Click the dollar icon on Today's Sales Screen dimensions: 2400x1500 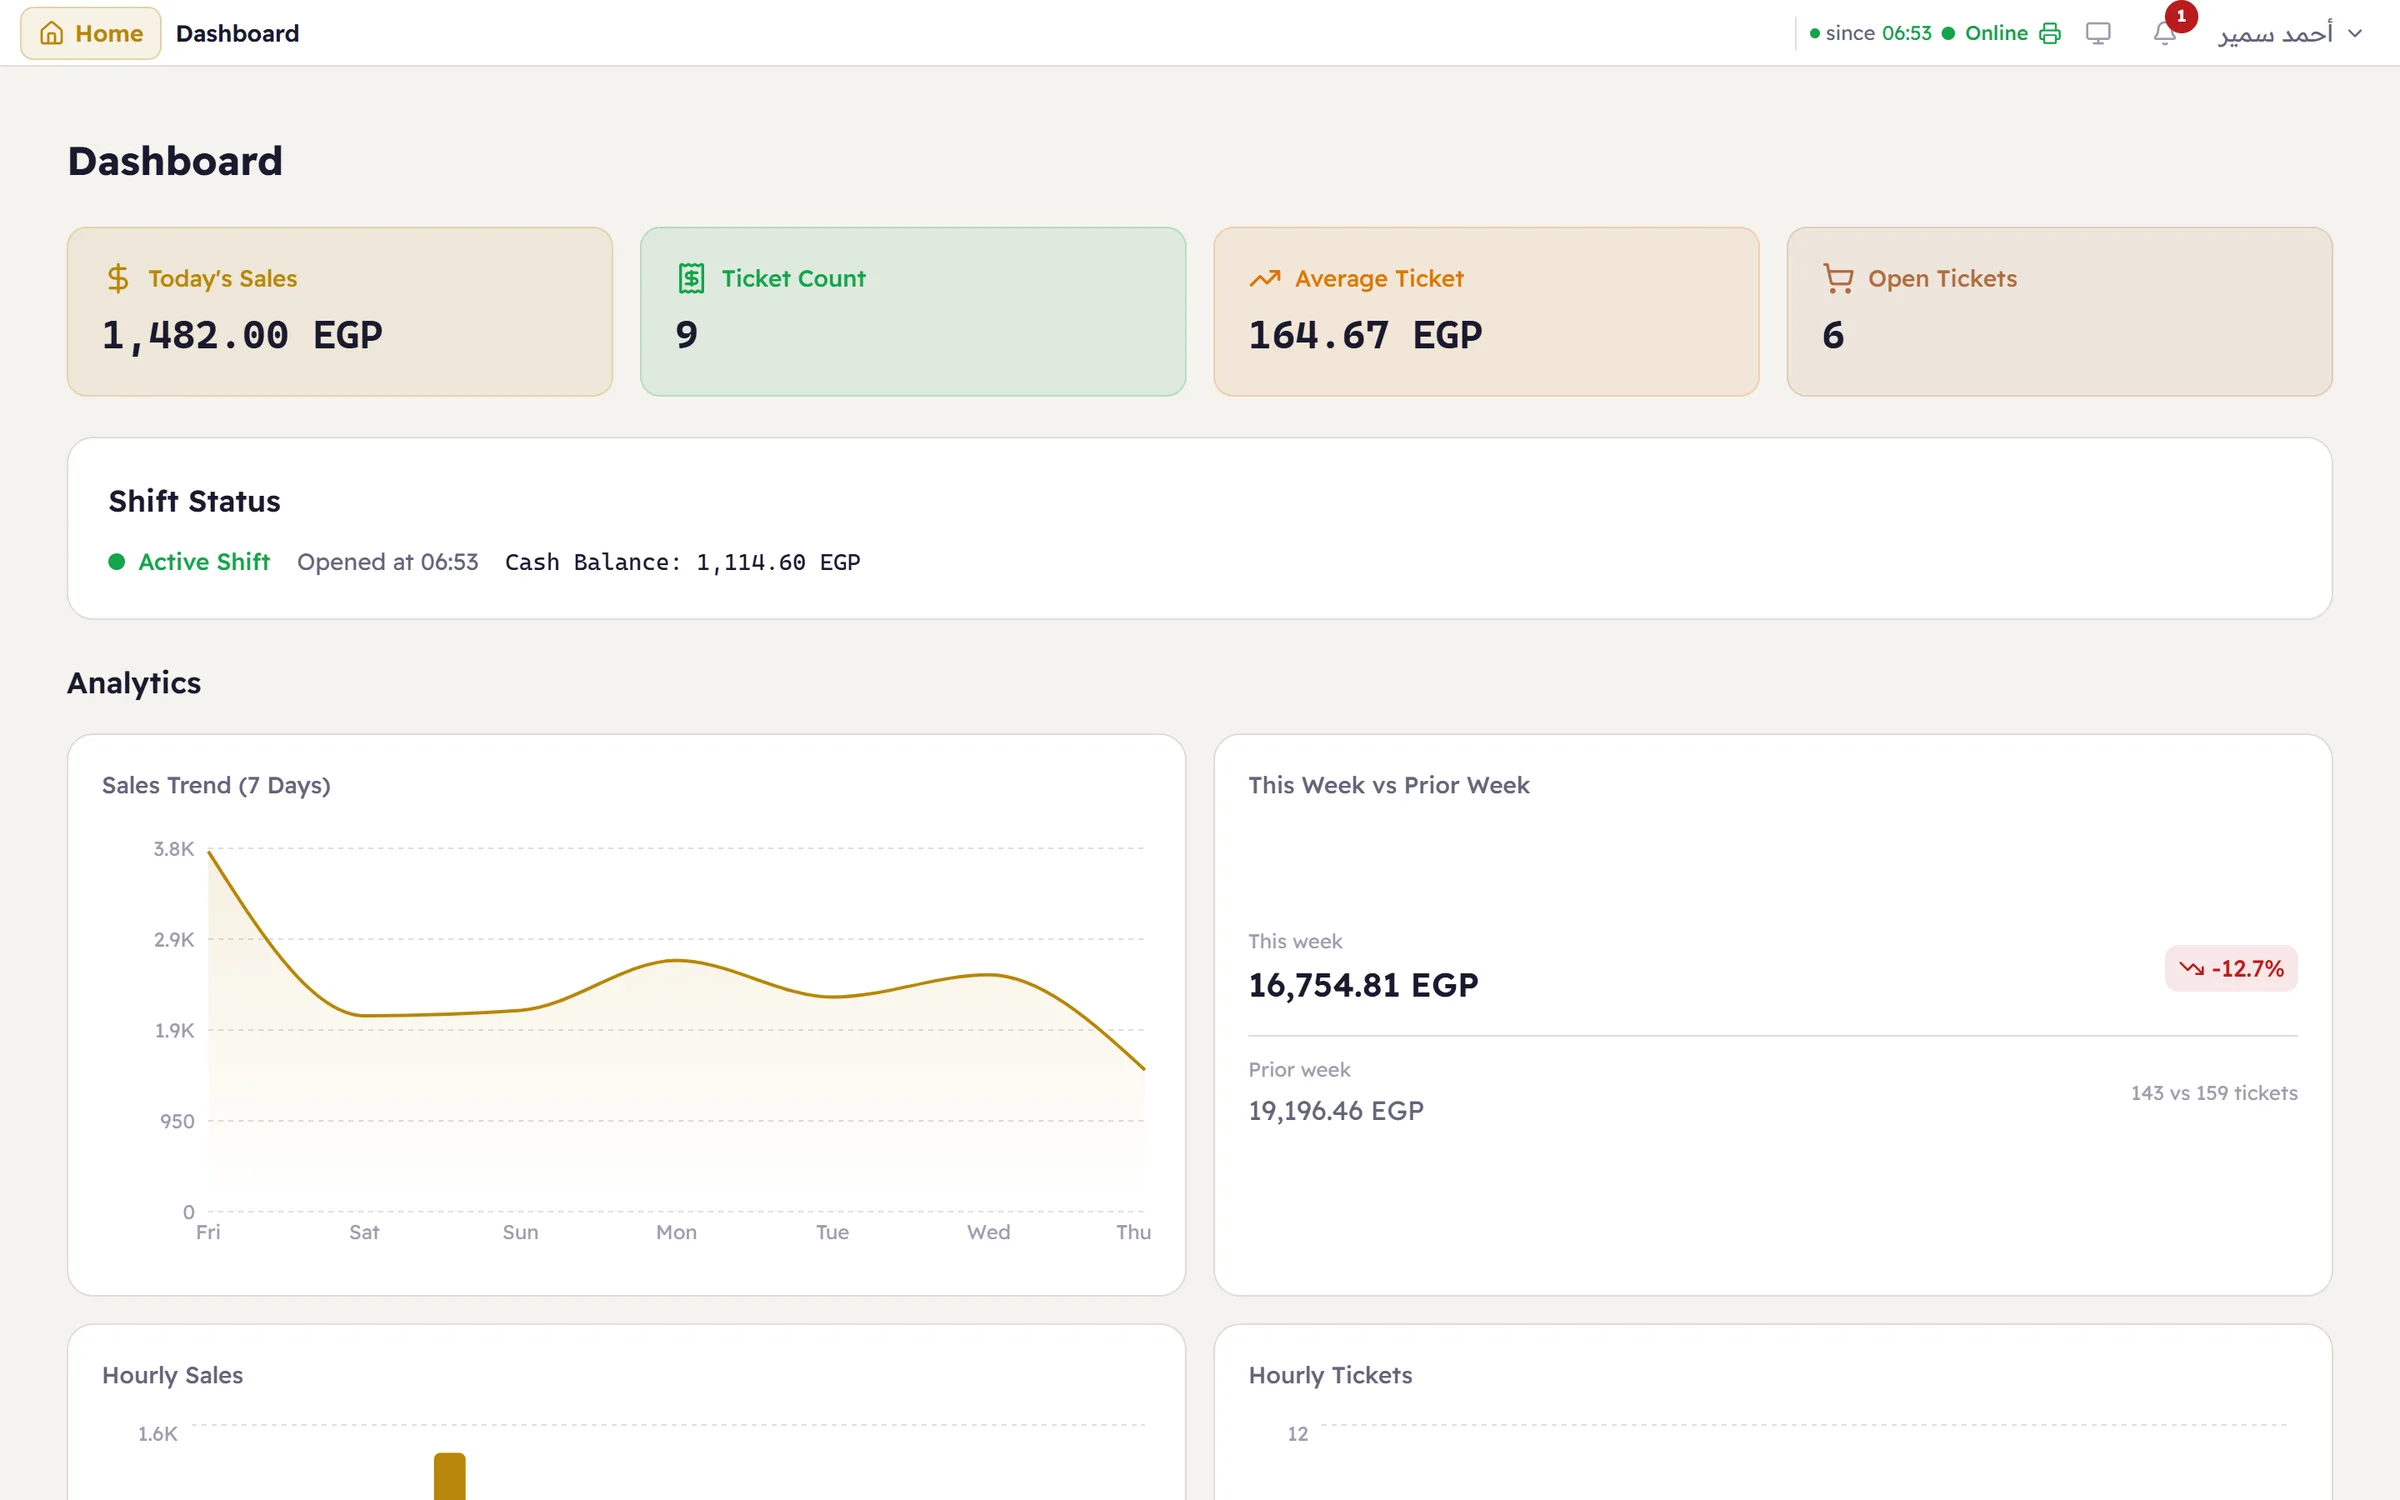pyautogui.click(x=118, y=278)
